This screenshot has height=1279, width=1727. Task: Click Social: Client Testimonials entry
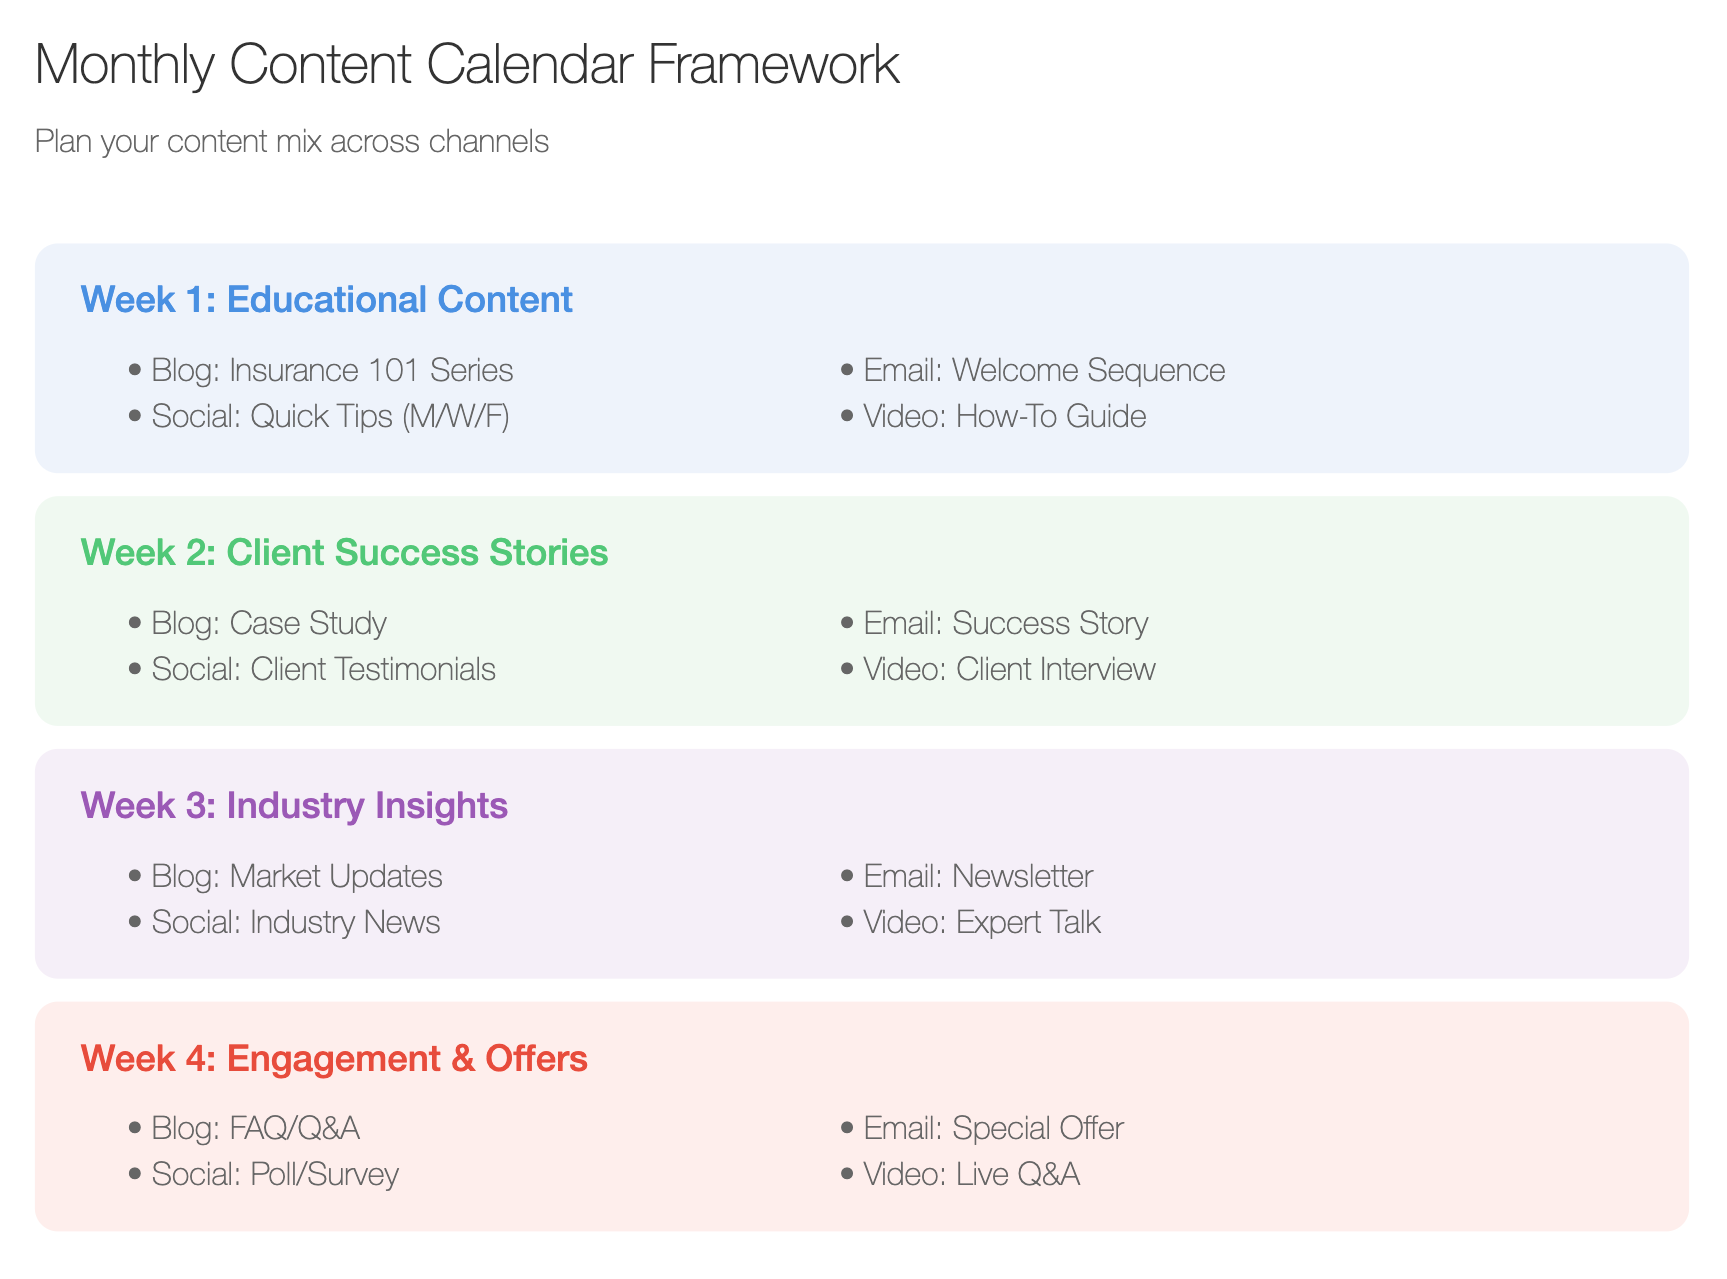click(324, 669)
